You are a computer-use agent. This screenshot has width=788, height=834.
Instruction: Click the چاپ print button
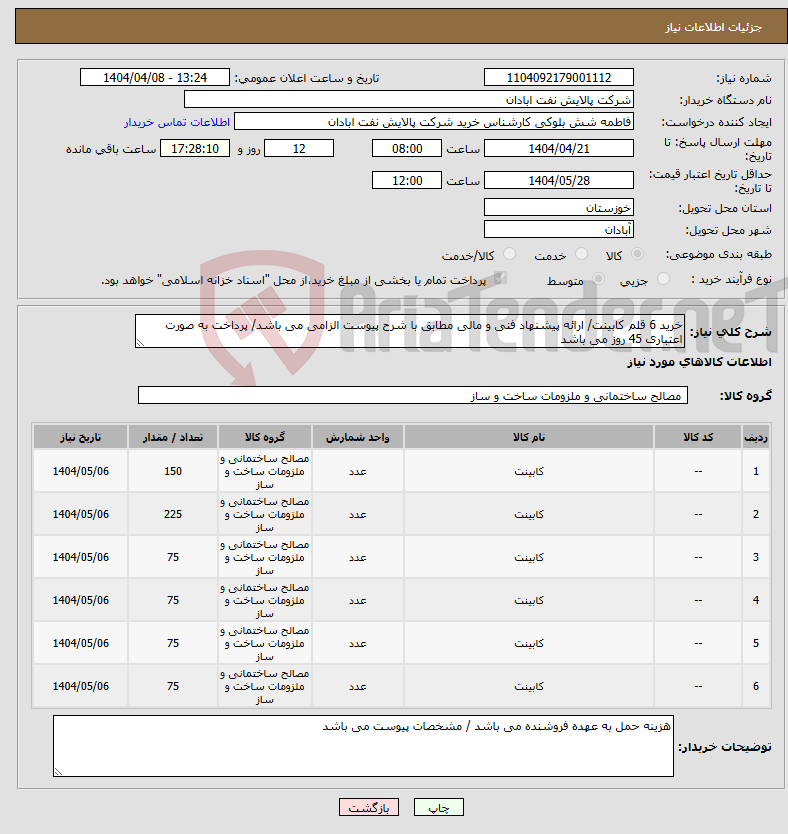pyautogui.click(x=439, y=807)
